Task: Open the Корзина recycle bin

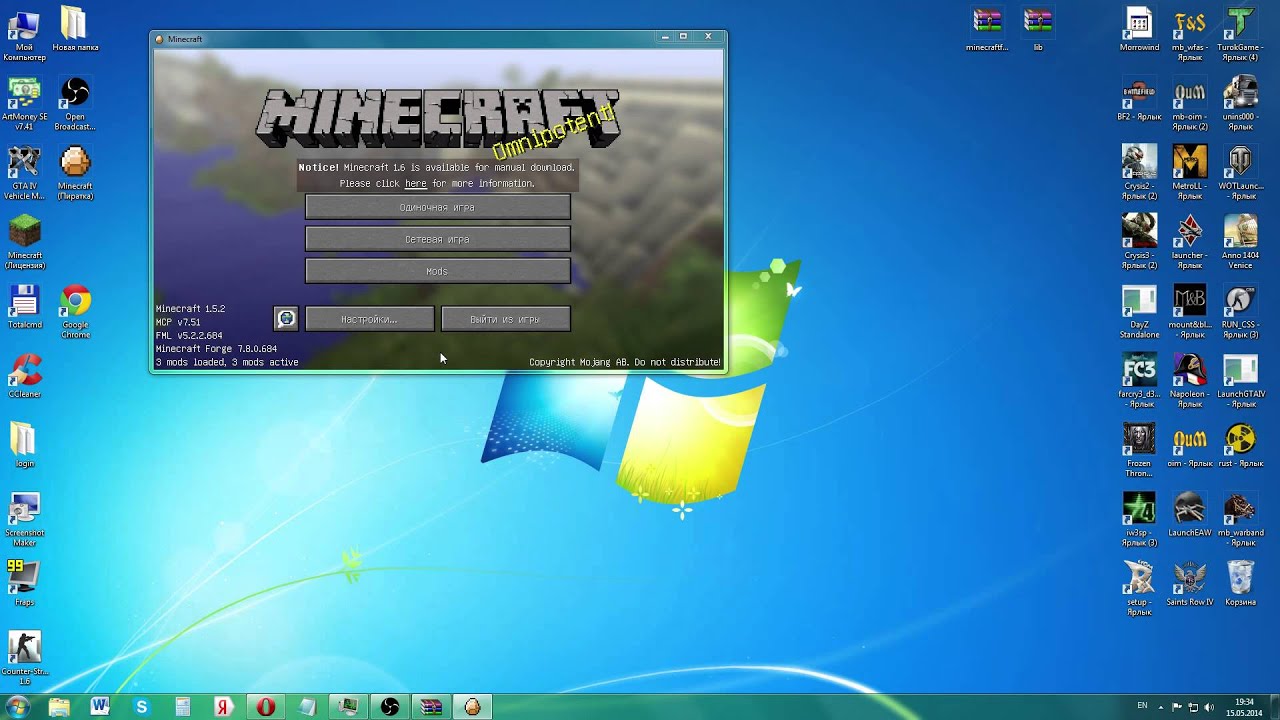Action: pyautogui.click(x=1240, y=583)
